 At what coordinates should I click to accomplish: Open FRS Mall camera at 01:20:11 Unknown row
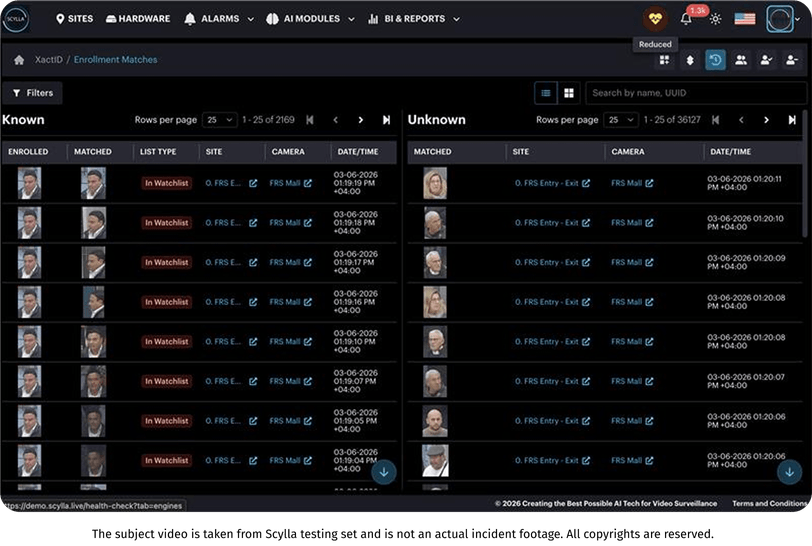point(632,183)
